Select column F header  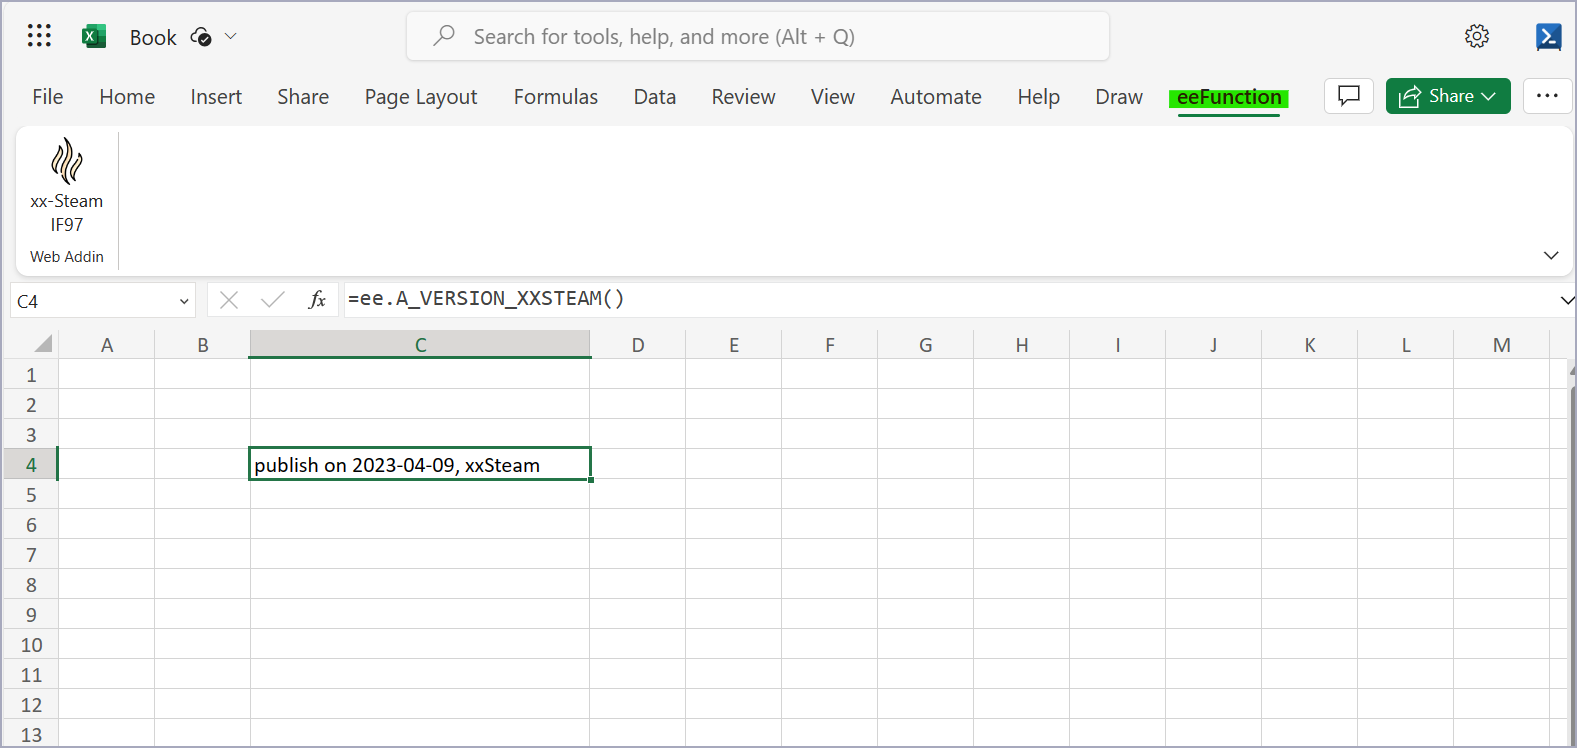pos(830,345)
